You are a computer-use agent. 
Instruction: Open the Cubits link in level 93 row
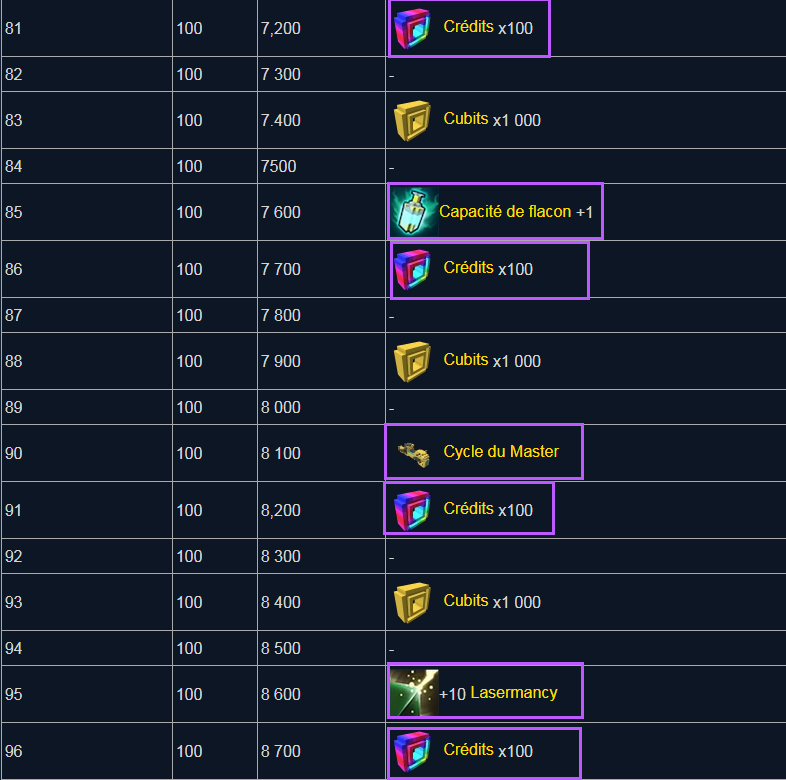click(x=466, y=601)
